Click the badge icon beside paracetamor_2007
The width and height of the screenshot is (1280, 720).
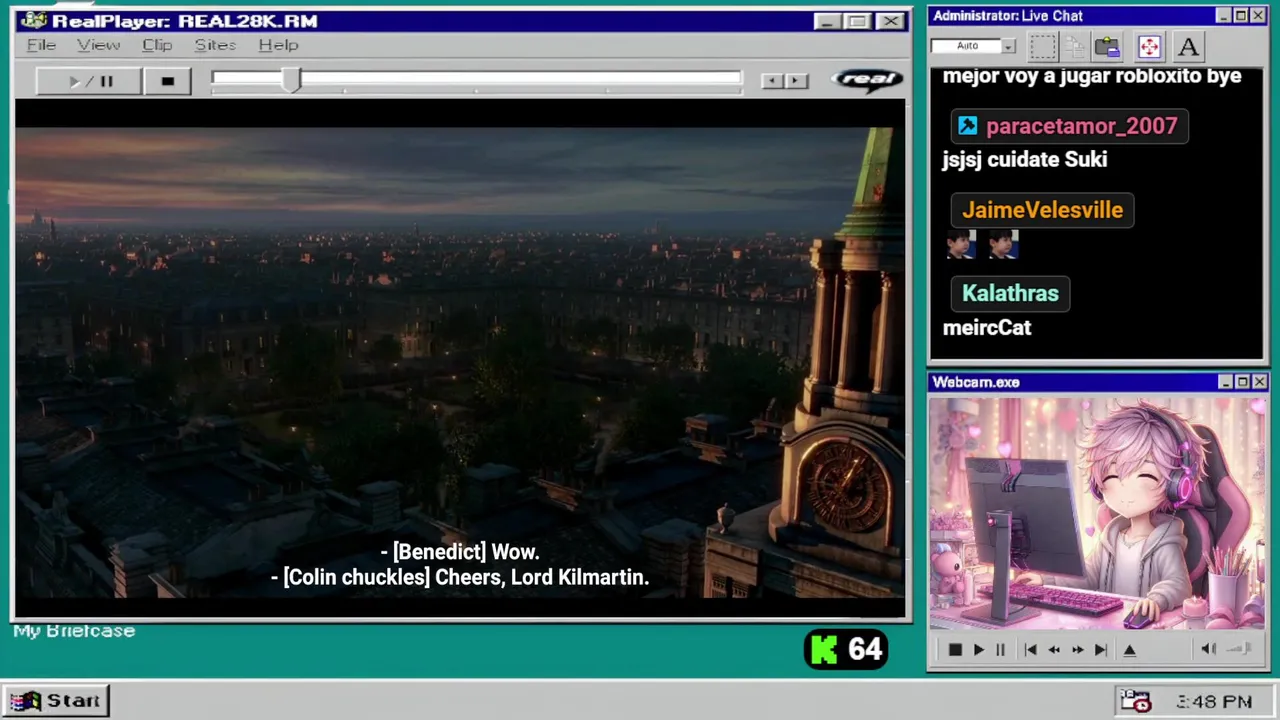(967, 125)
